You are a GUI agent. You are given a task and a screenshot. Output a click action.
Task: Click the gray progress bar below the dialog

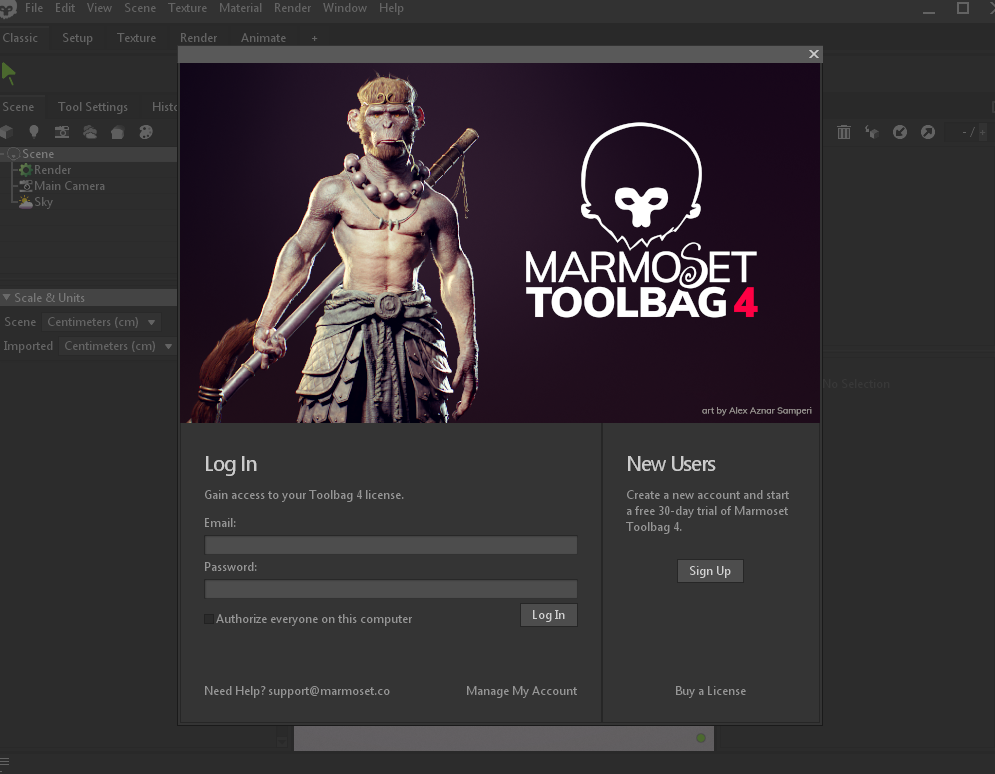coord(504,738)
